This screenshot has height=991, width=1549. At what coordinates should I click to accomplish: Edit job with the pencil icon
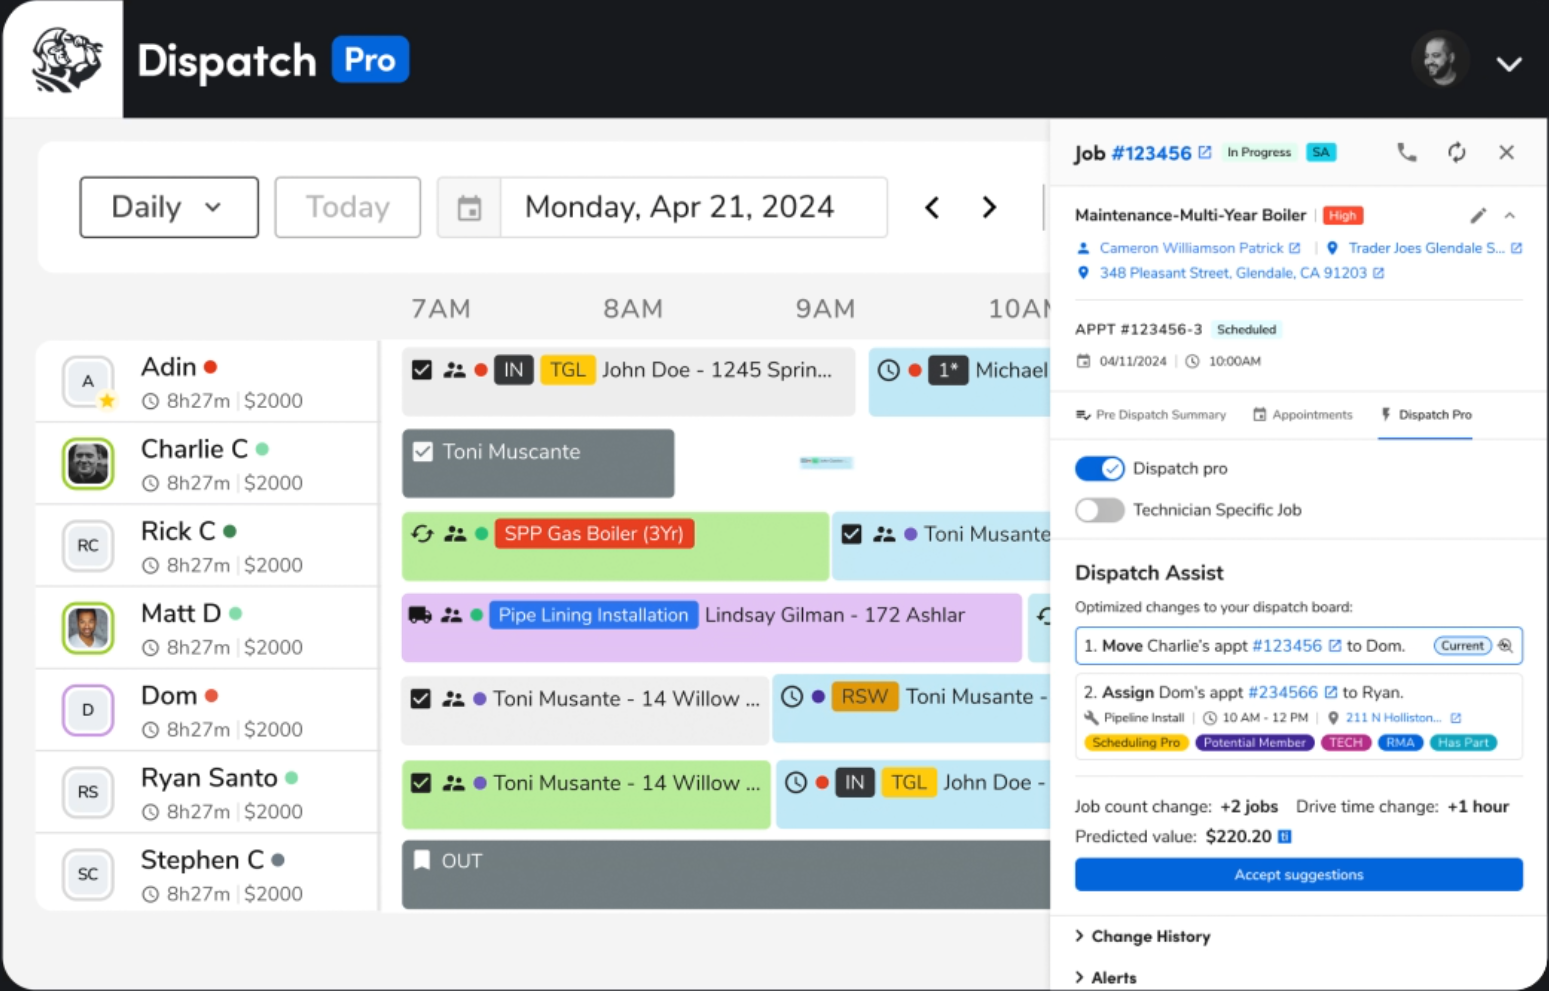(x=1478, y=215)
